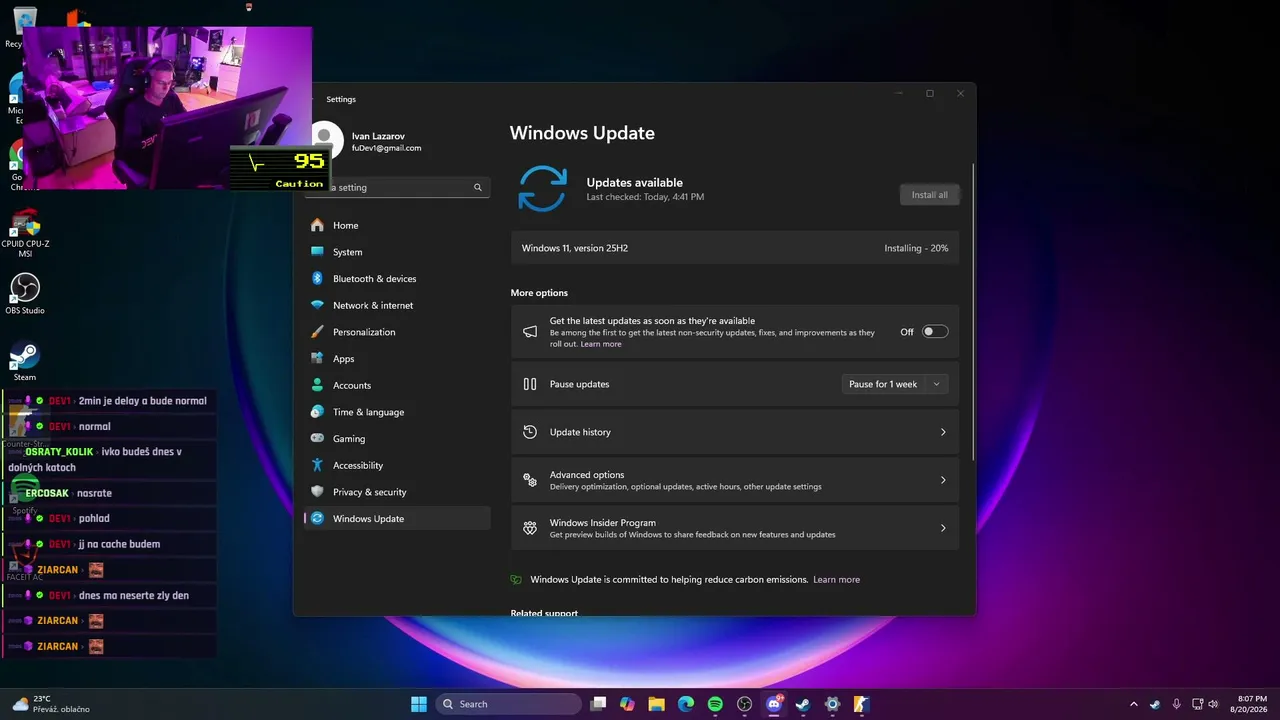Open File Explorer from the taskbar
Viewport: 1280px width, 720px height.
(656, 704)
